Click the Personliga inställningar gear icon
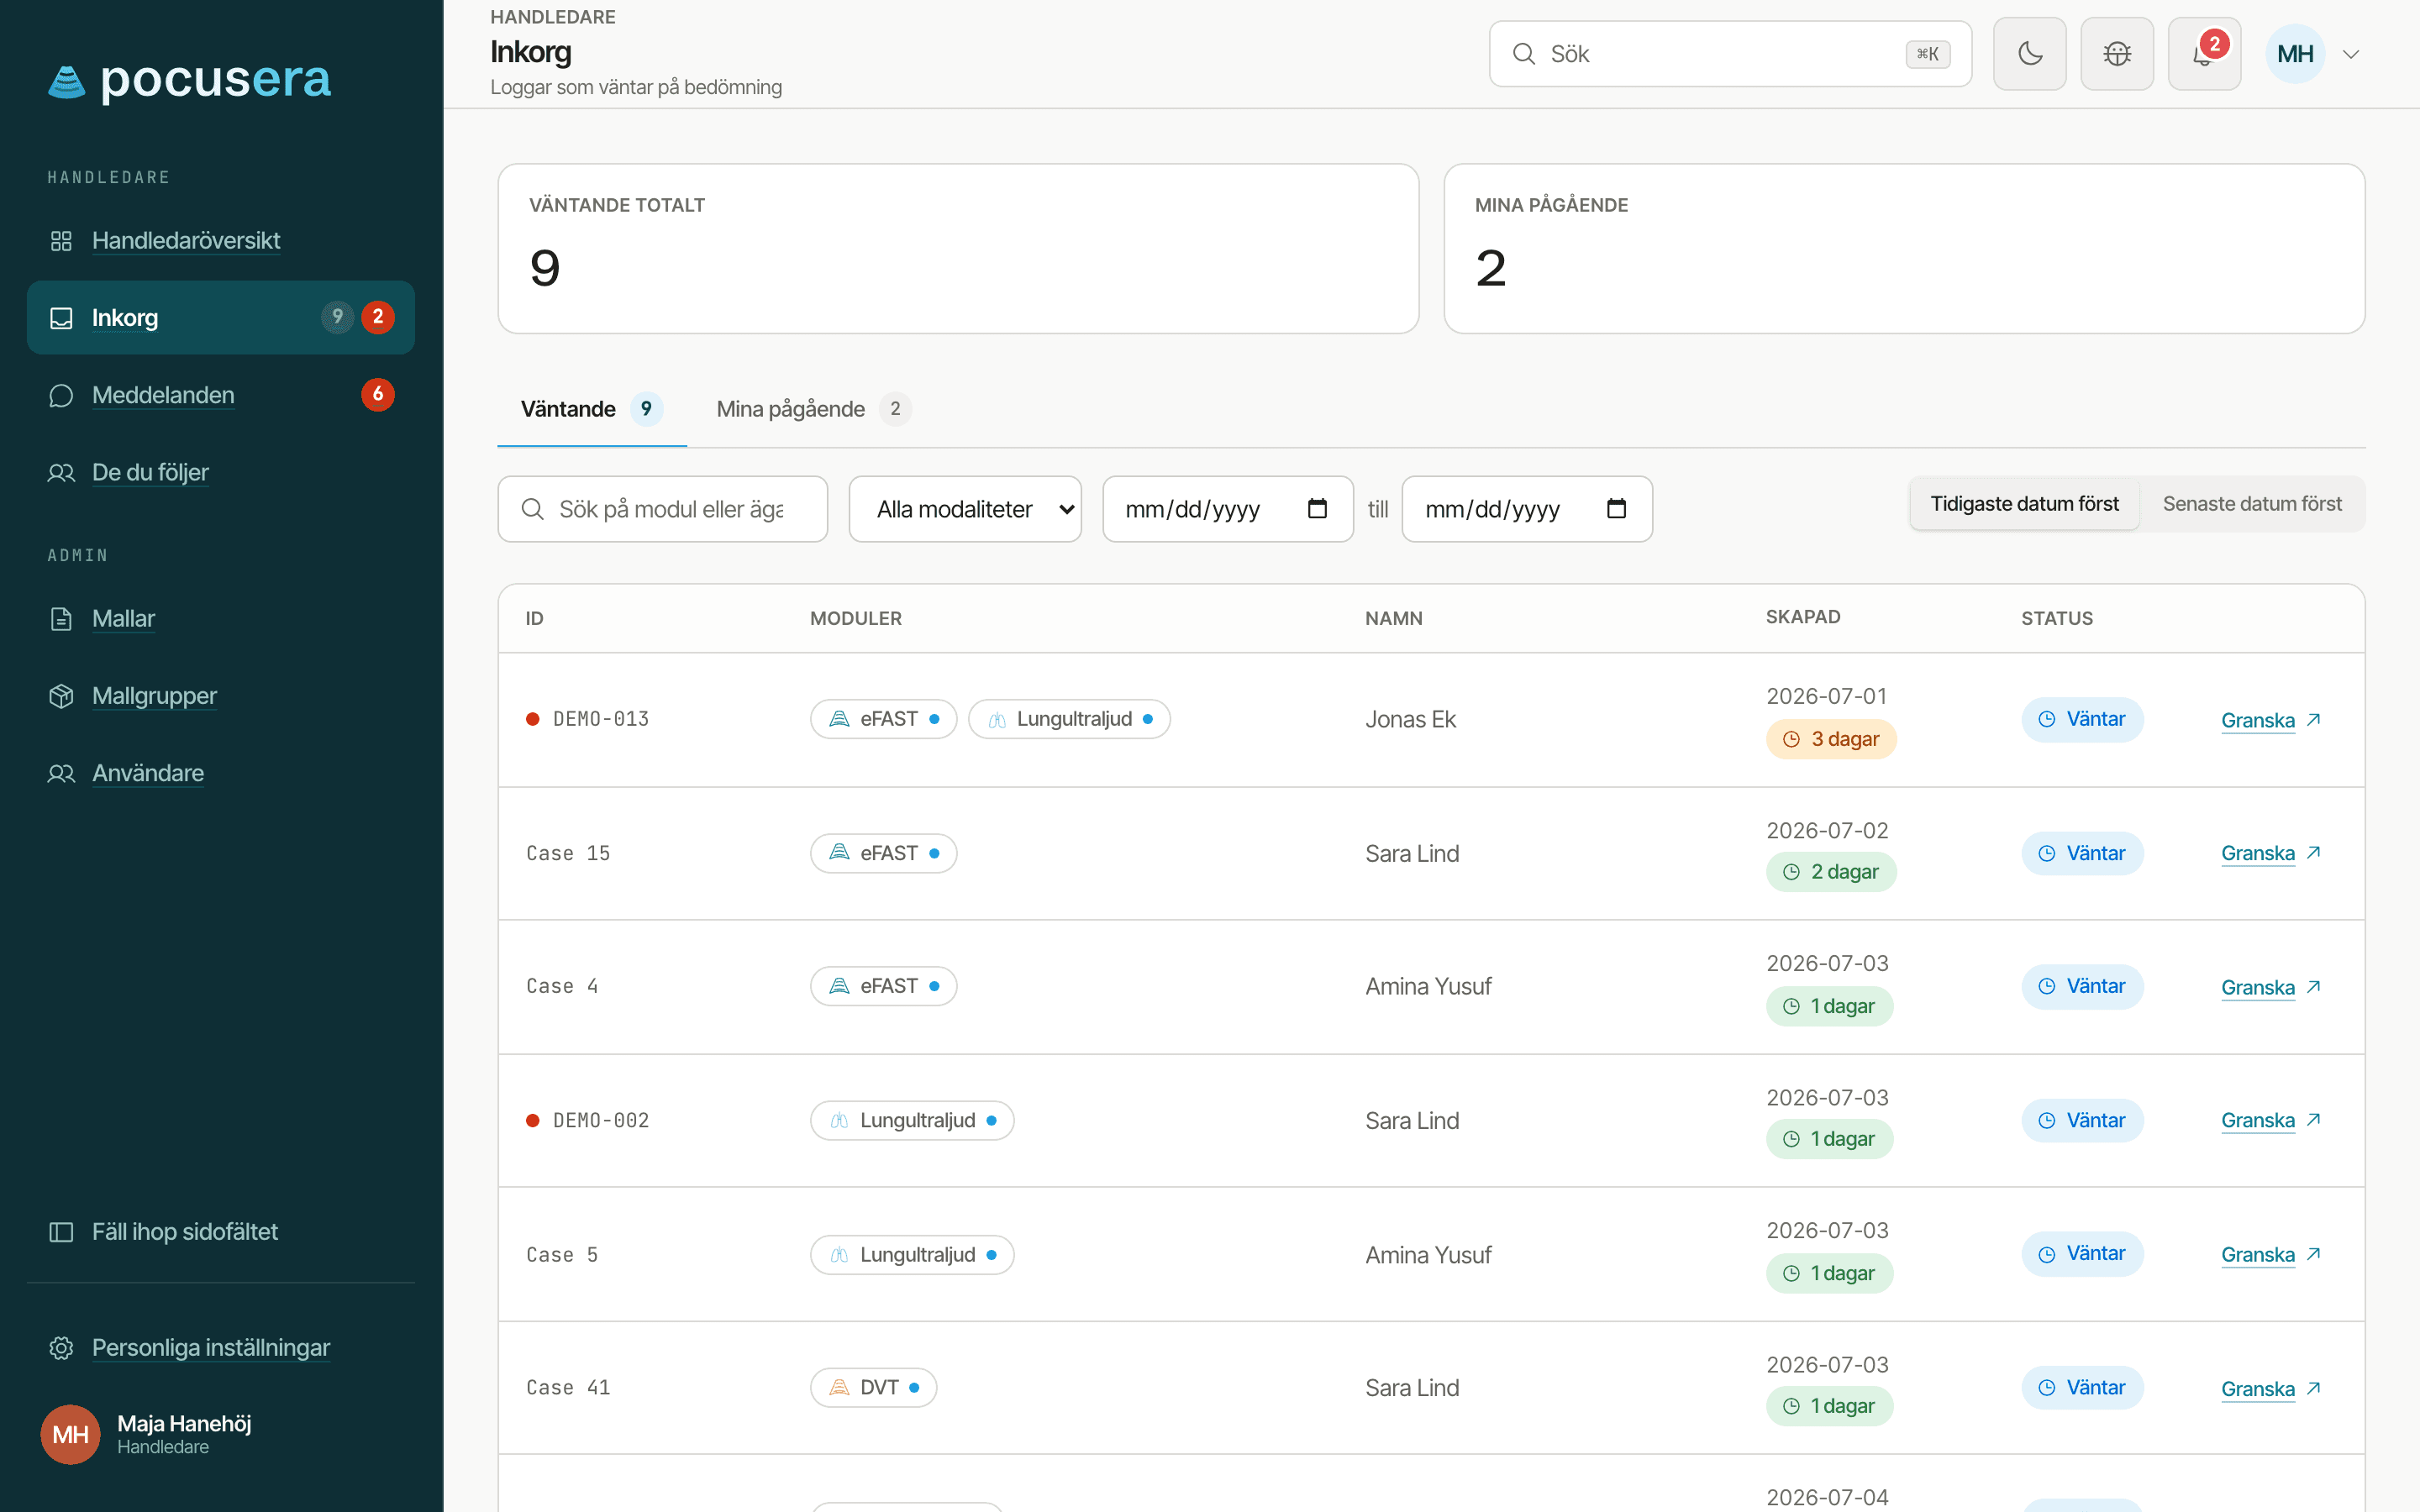This screenshot has height=1512, width=2420. click(61, 1348)
